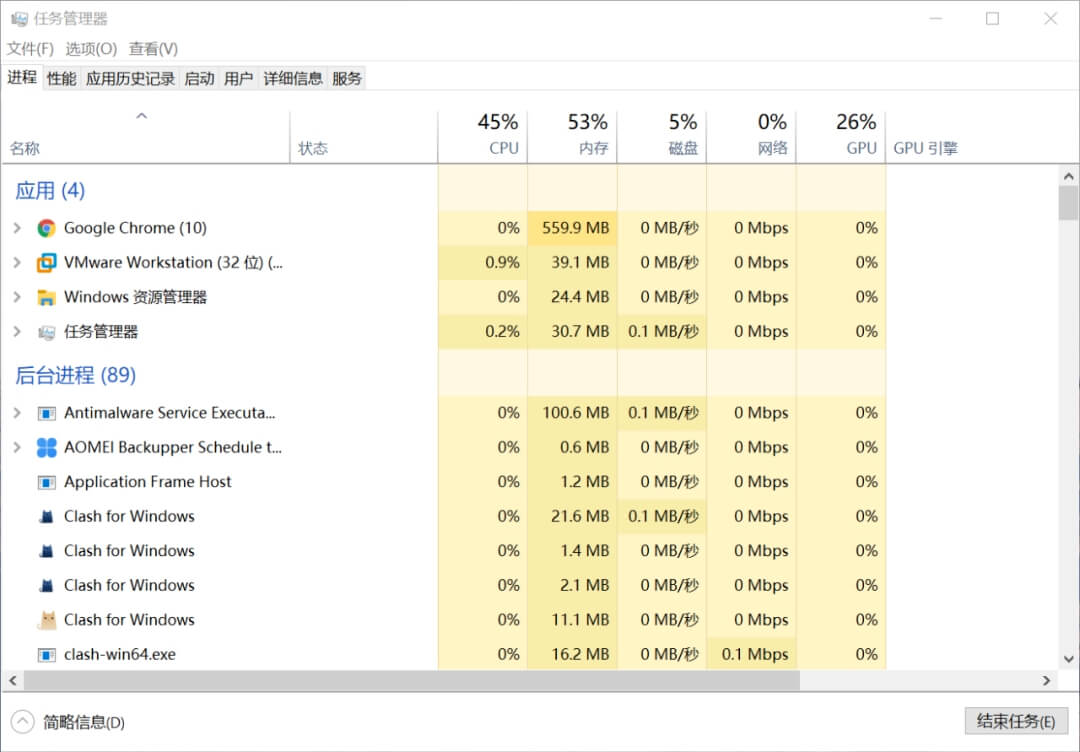Select the clash-win64.exe process icon
1080x752 pixels.
pos(46,655)
